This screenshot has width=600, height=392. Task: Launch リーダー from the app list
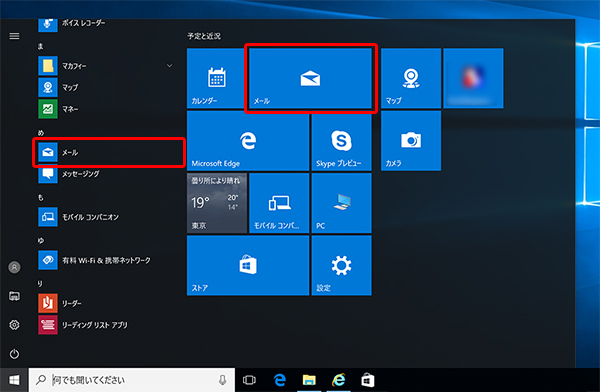(x=106, y=304)
